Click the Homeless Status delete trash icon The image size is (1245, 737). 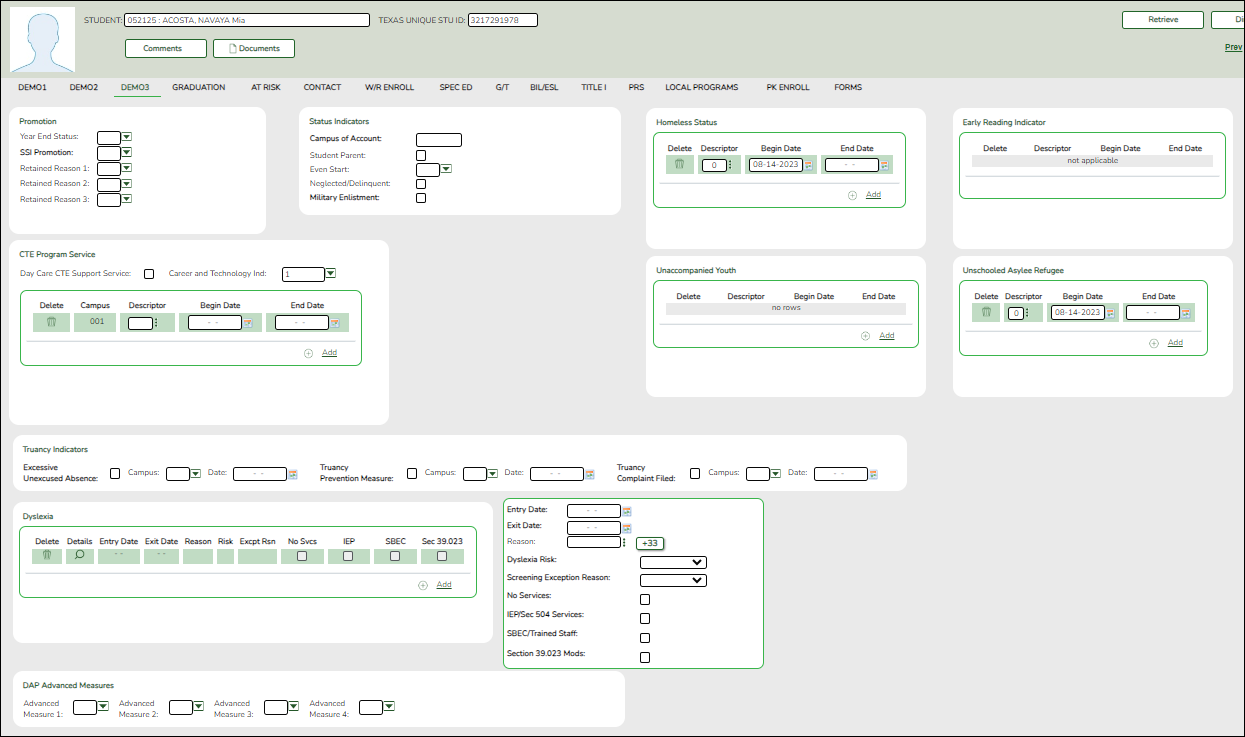tap(679, 165)
